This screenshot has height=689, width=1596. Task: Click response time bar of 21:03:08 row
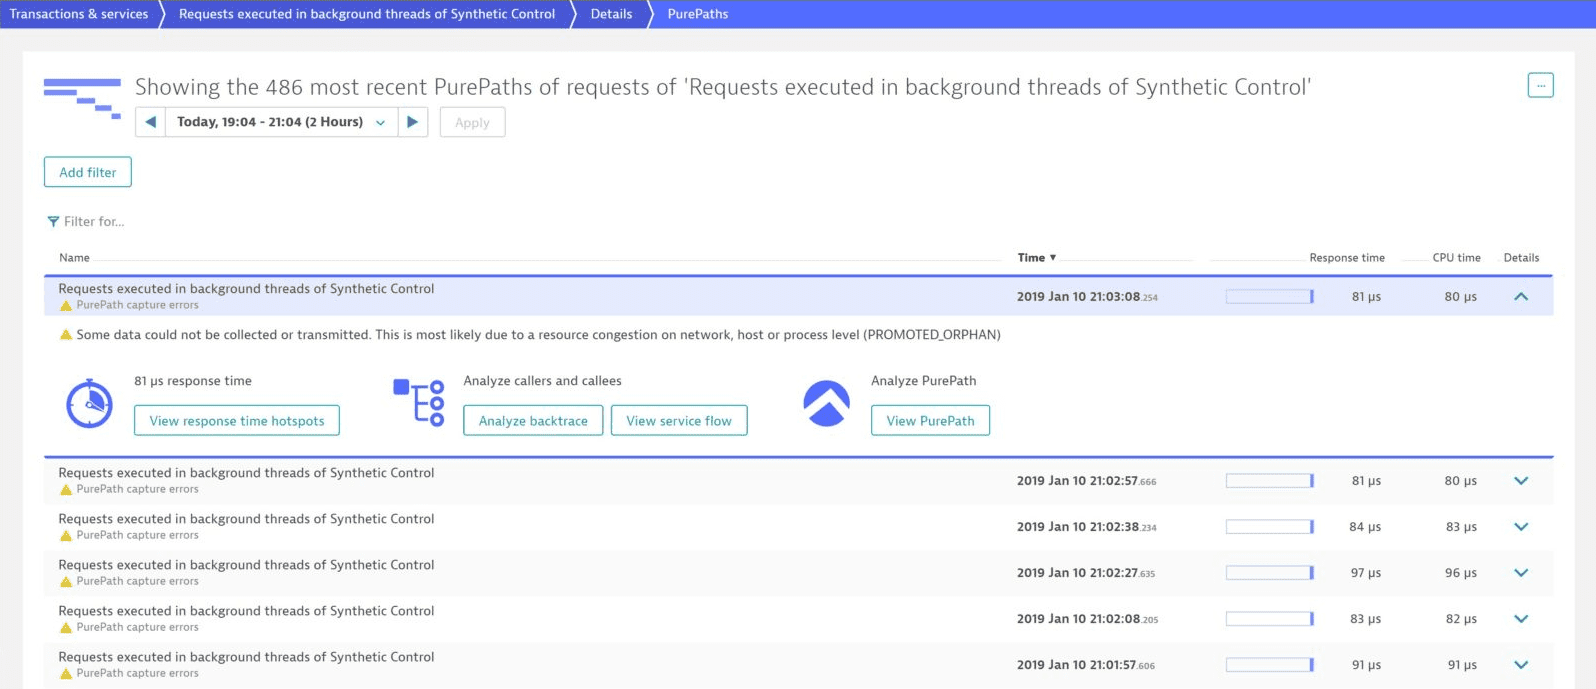tap(1270, 296)
